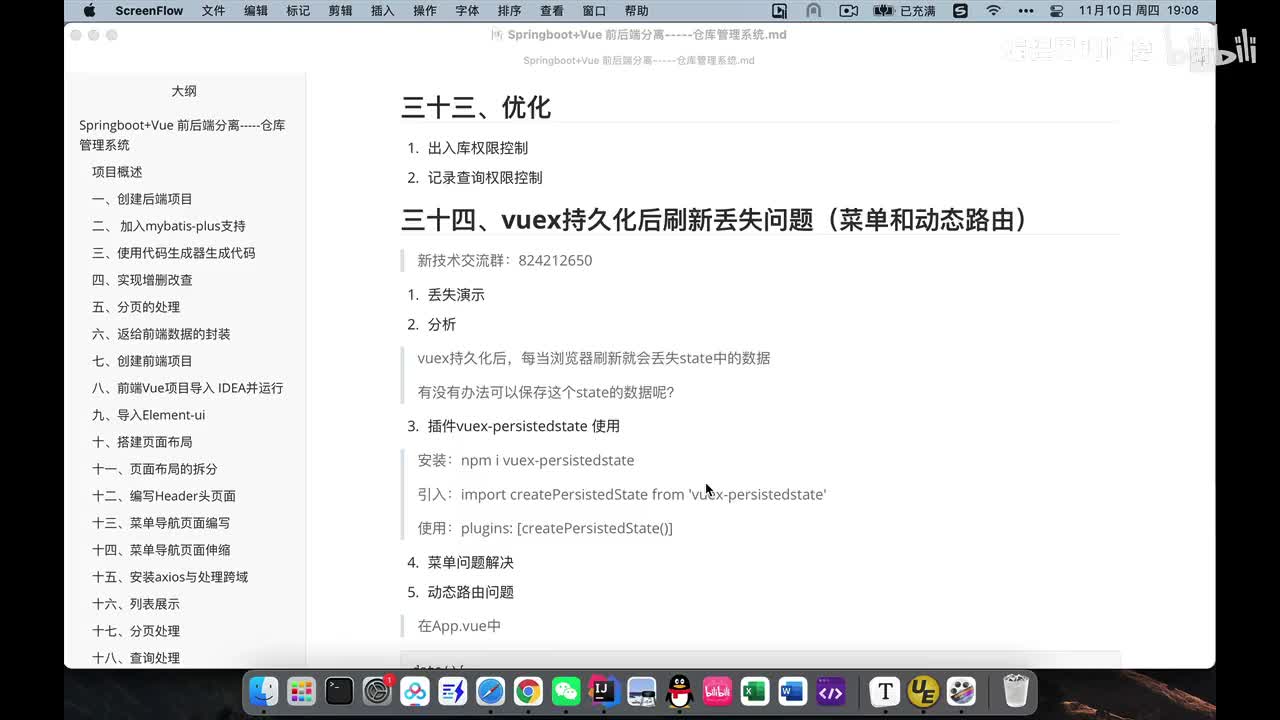Go to outline item 十七、分页处理
The image size is (1280, 720).
tap(136, 631)
